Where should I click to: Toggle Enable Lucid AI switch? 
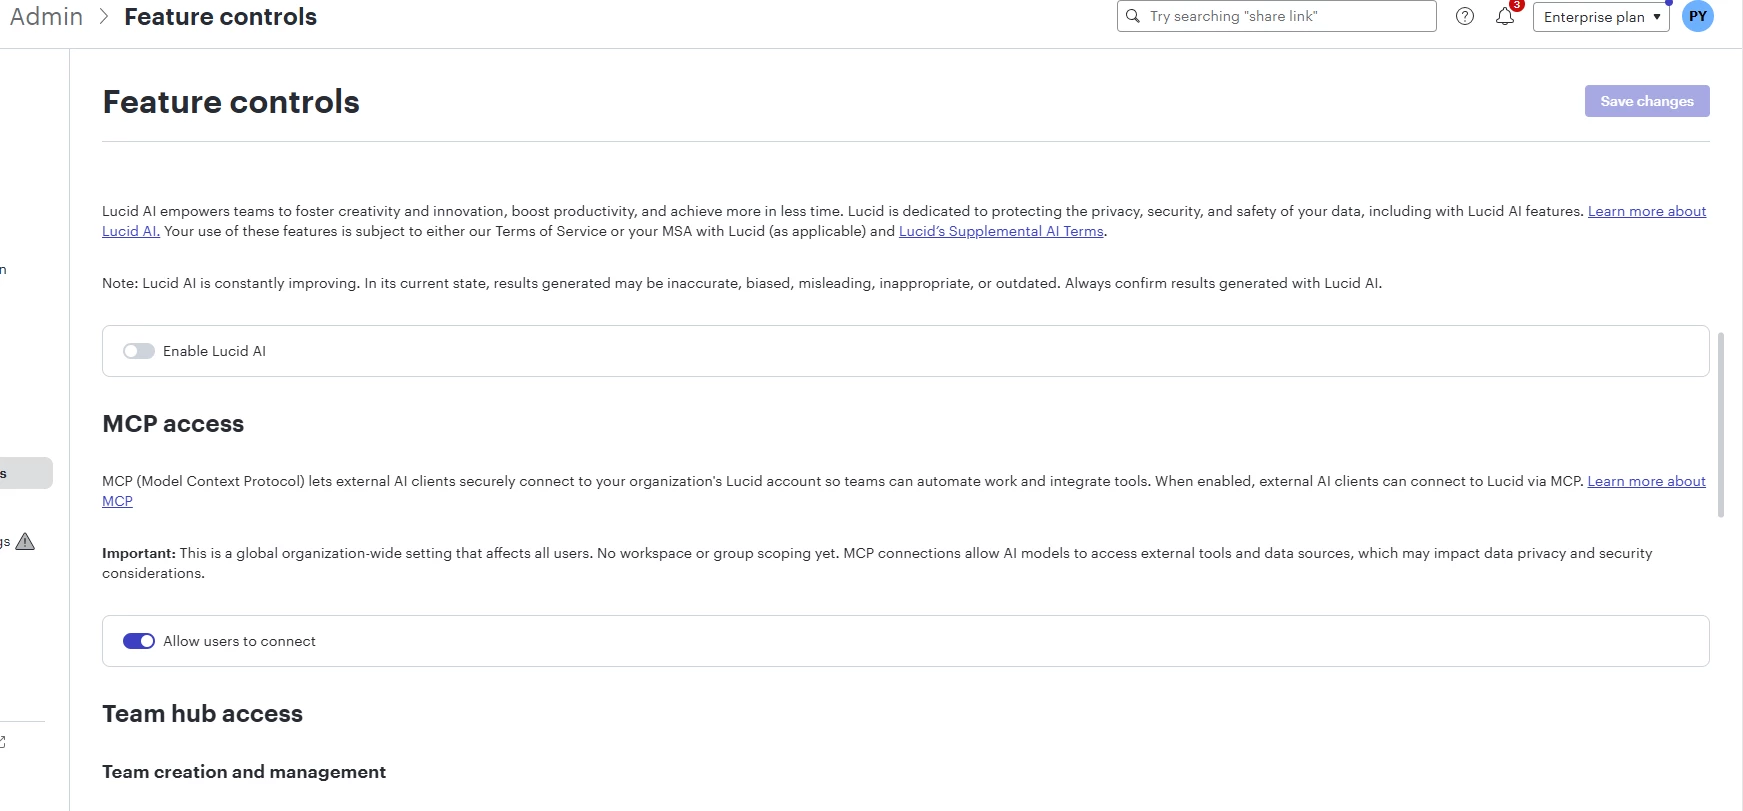pyautogui.click(x=139, y=351)
